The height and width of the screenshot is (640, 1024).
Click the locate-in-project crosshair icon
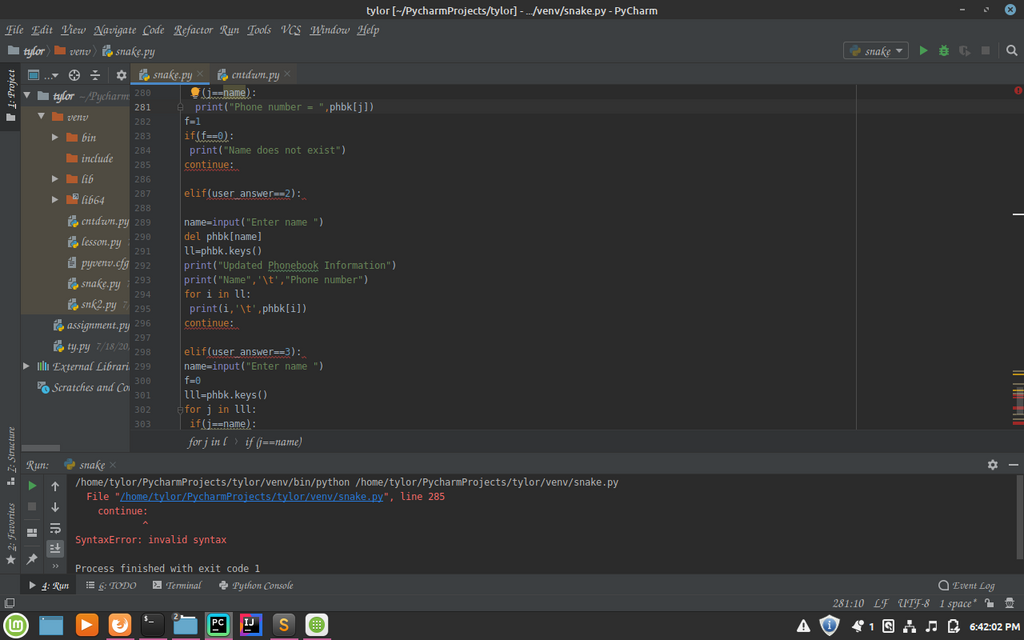[74, 75]
